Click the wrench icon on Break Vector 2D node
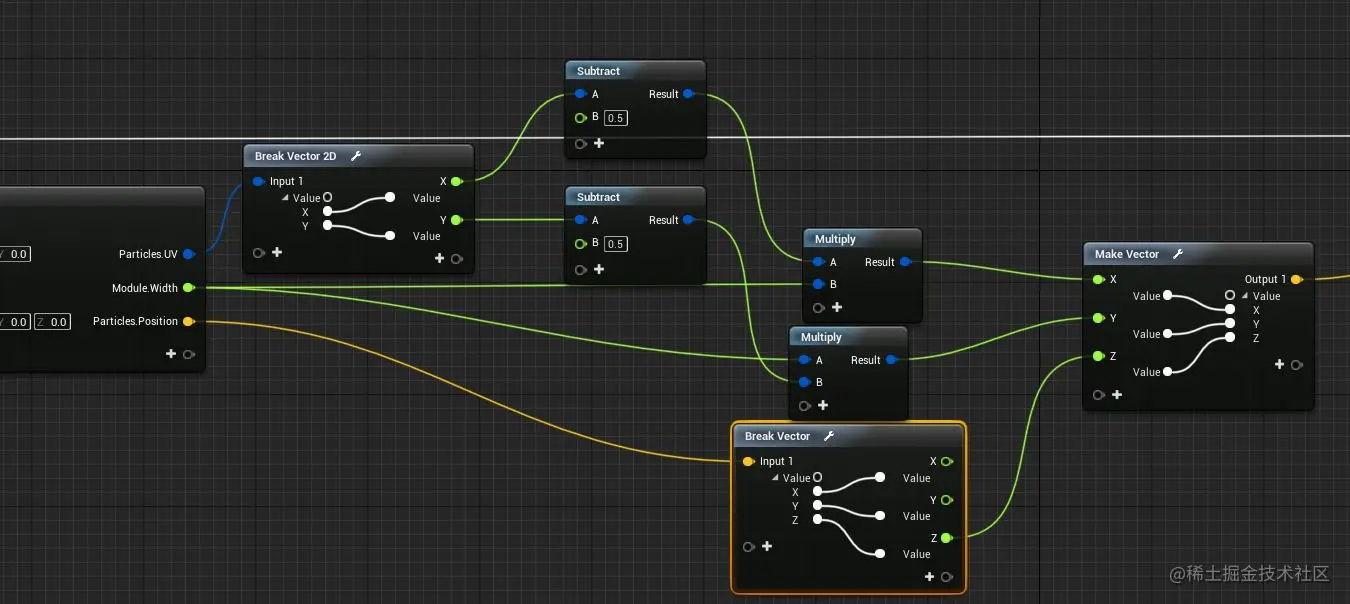The height and width of the screenshot is (604, 1350). [x=356, y=156]
